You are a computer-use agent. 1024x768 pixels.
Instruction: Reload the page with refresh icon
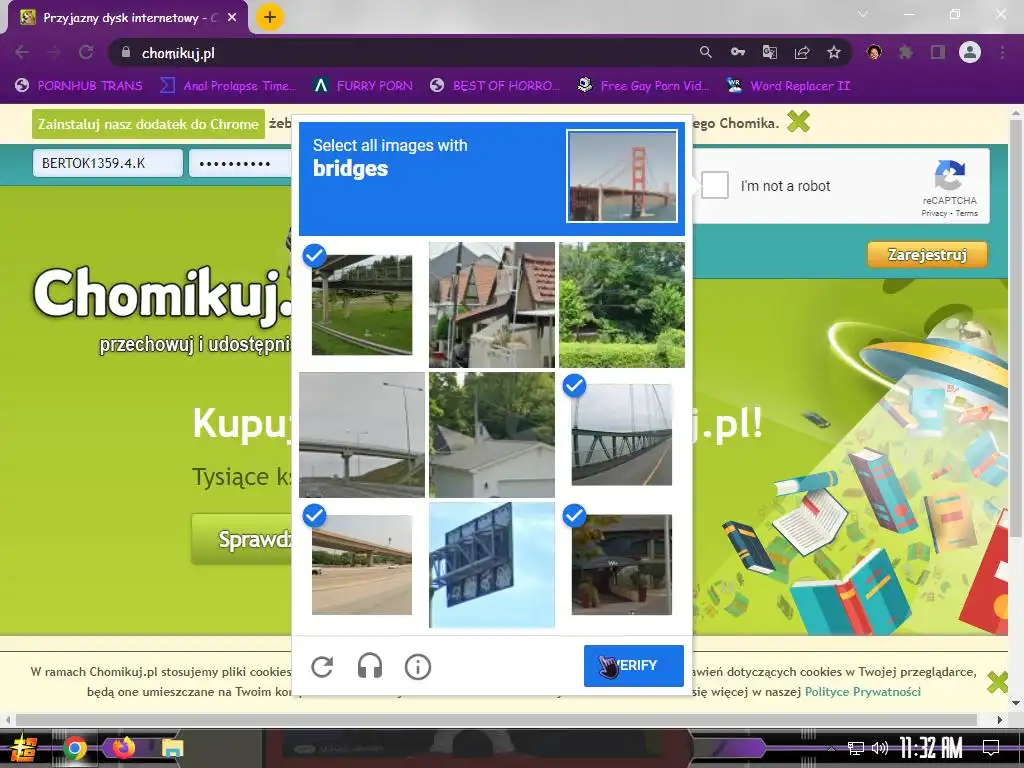86,52
